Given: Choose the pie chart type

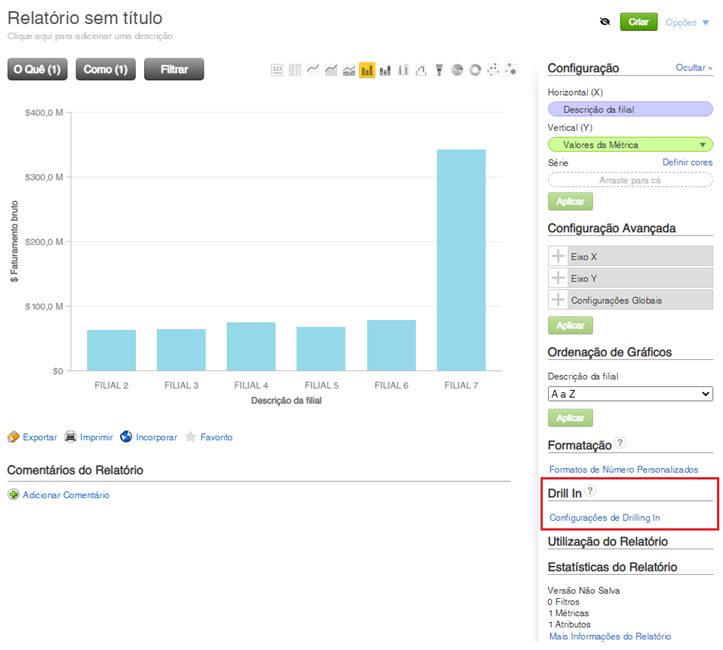Looking at the screenshot, I should [457, 70].
